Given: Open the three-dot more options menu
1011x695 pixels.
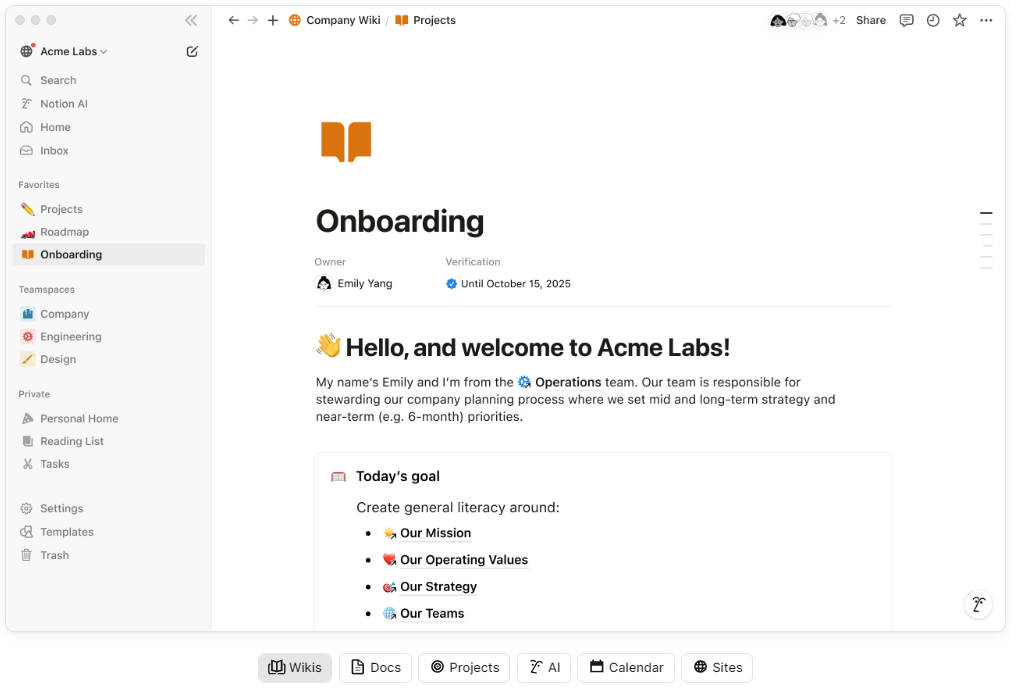Looking at the screenshot, I should point(986,21).
